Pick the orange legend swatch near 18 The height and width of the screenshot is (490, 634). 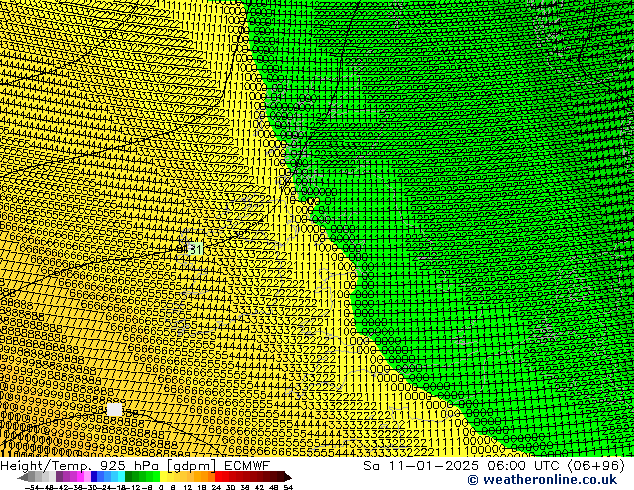(x=205, y=477)
